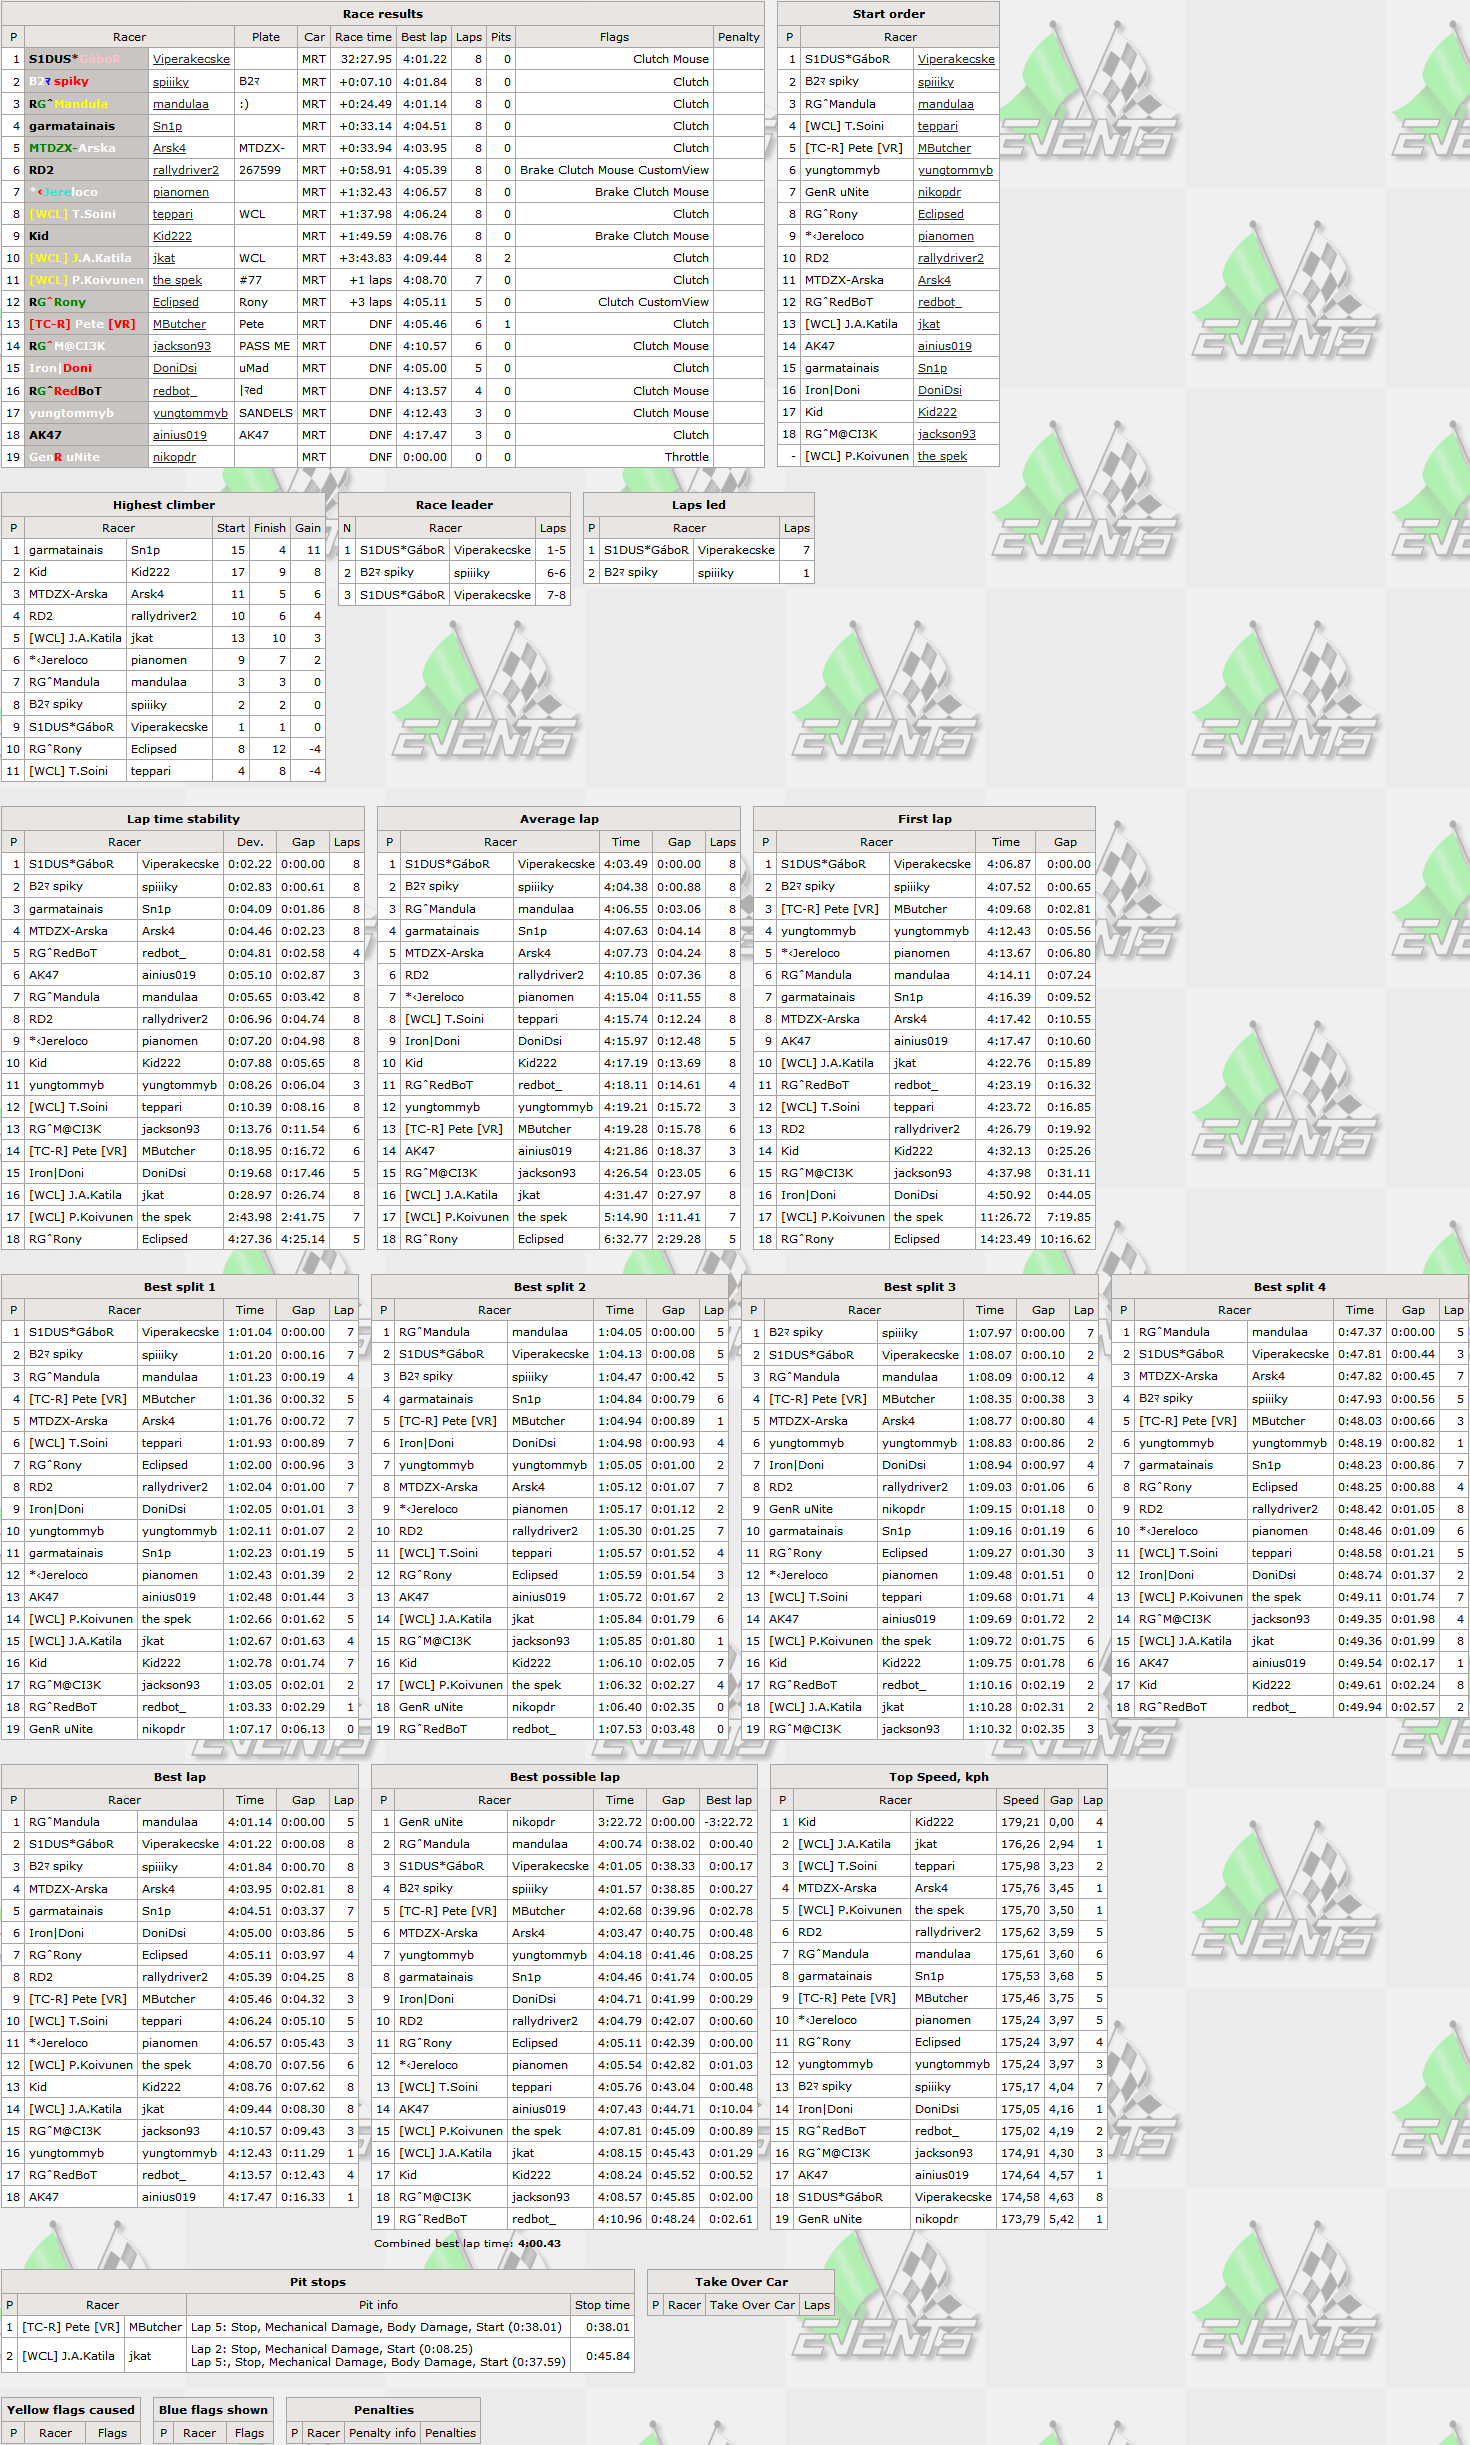Open jackson93 link in Race results table

click(x=182, y=346)
